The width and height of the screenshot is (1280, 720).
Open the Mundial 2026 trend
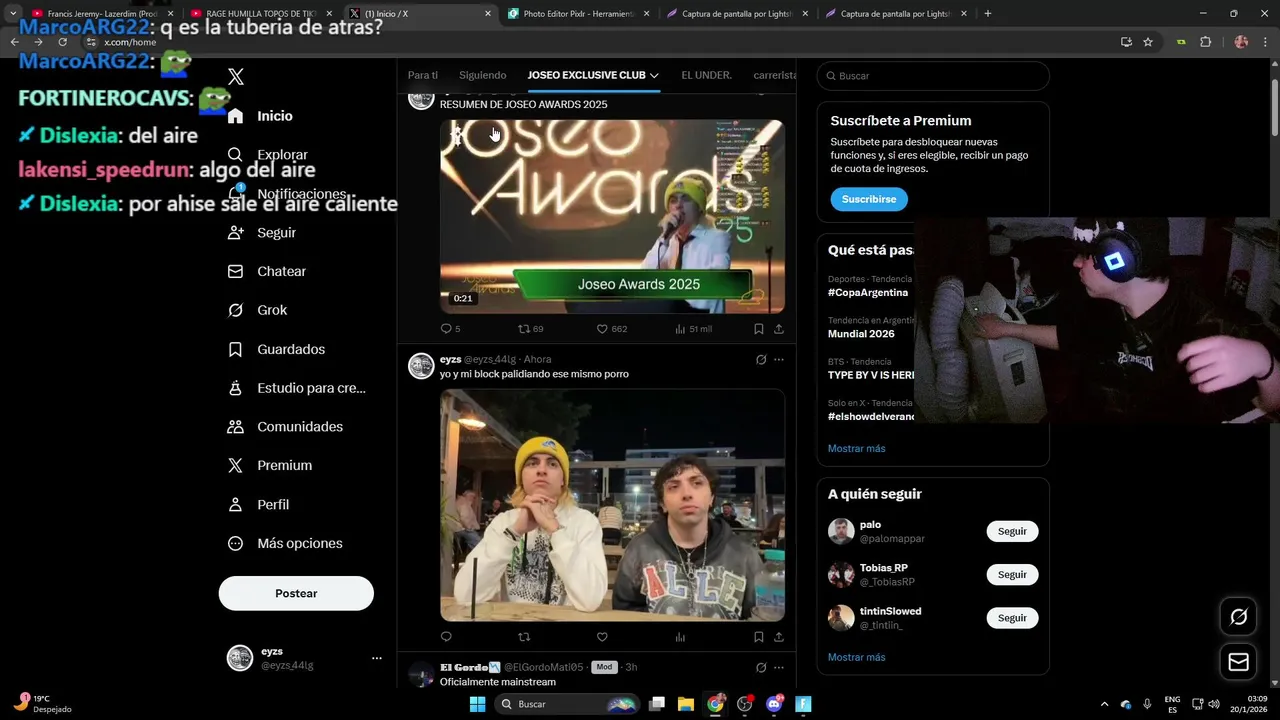point(861,334)
